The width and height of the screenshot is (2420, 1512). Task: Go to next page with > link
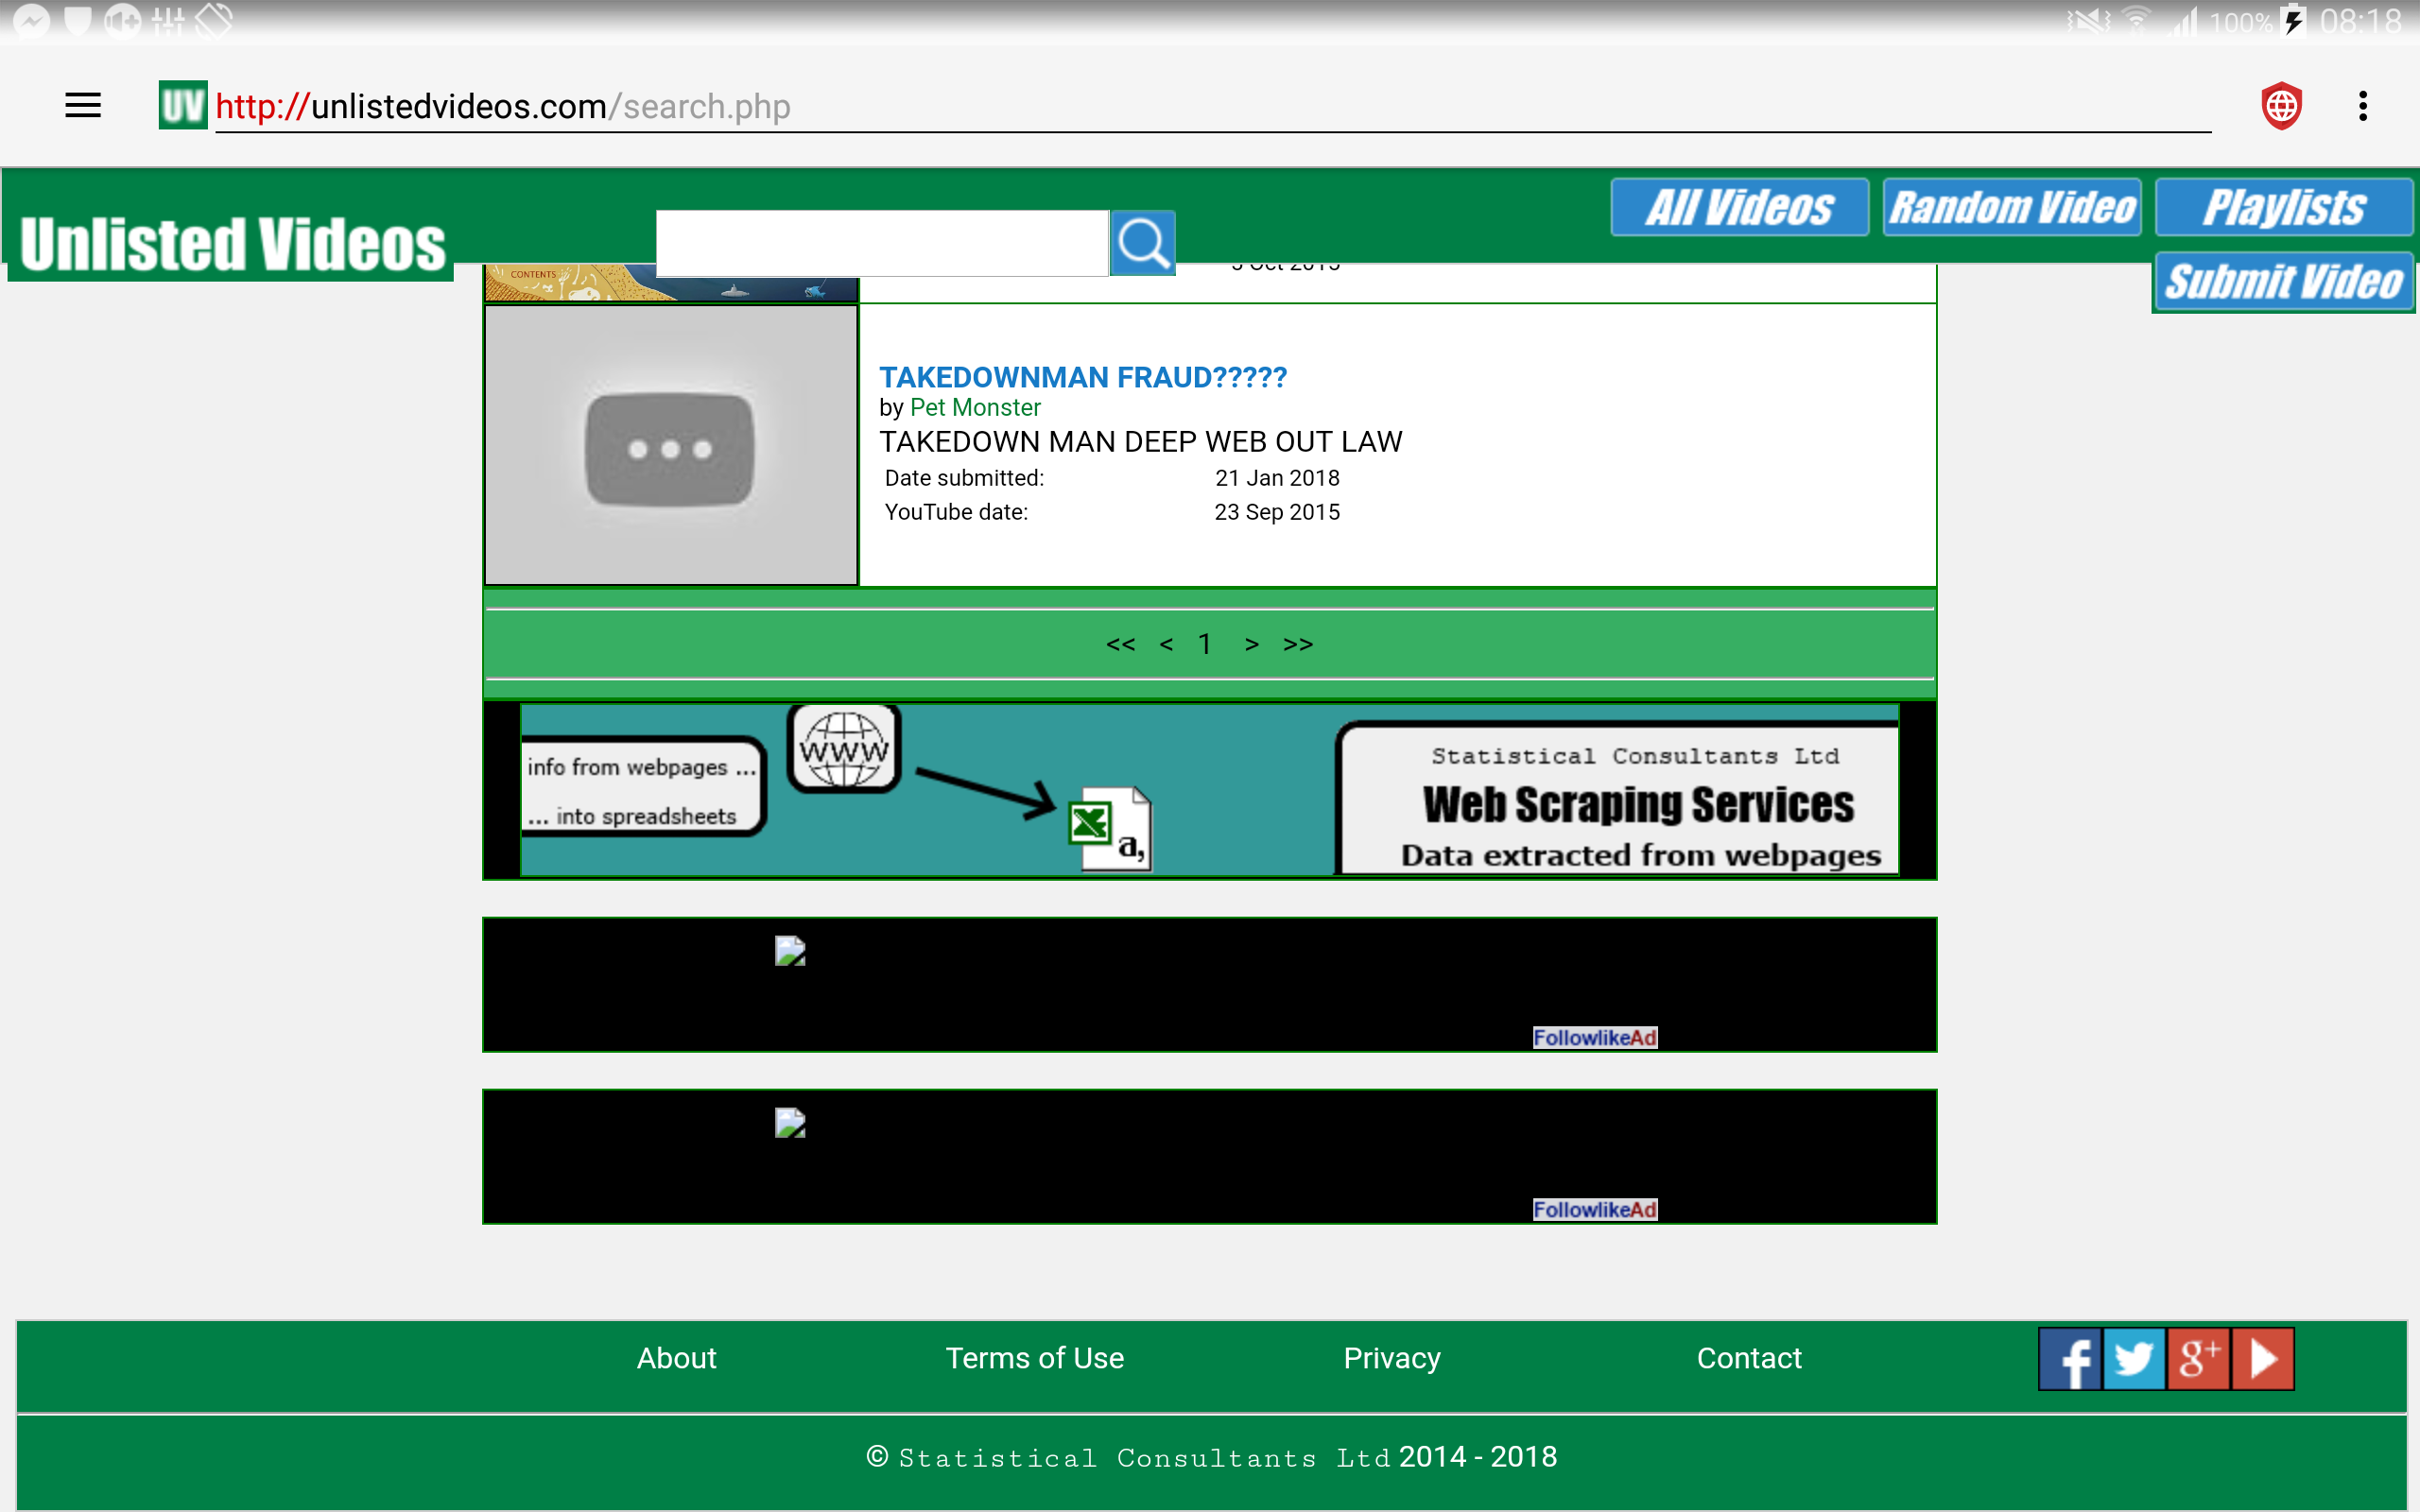[x=1251, y=644]
